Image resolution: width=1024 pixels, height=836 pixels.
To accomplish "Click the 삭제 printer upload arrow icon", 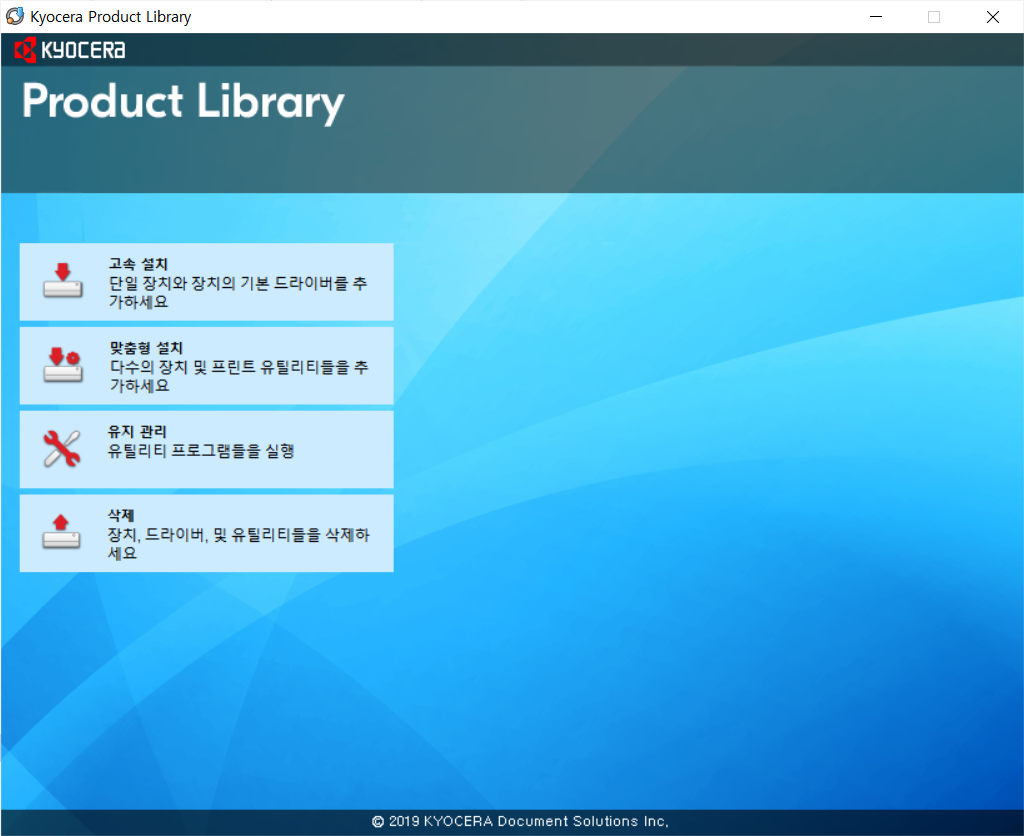I will (61, 532).
